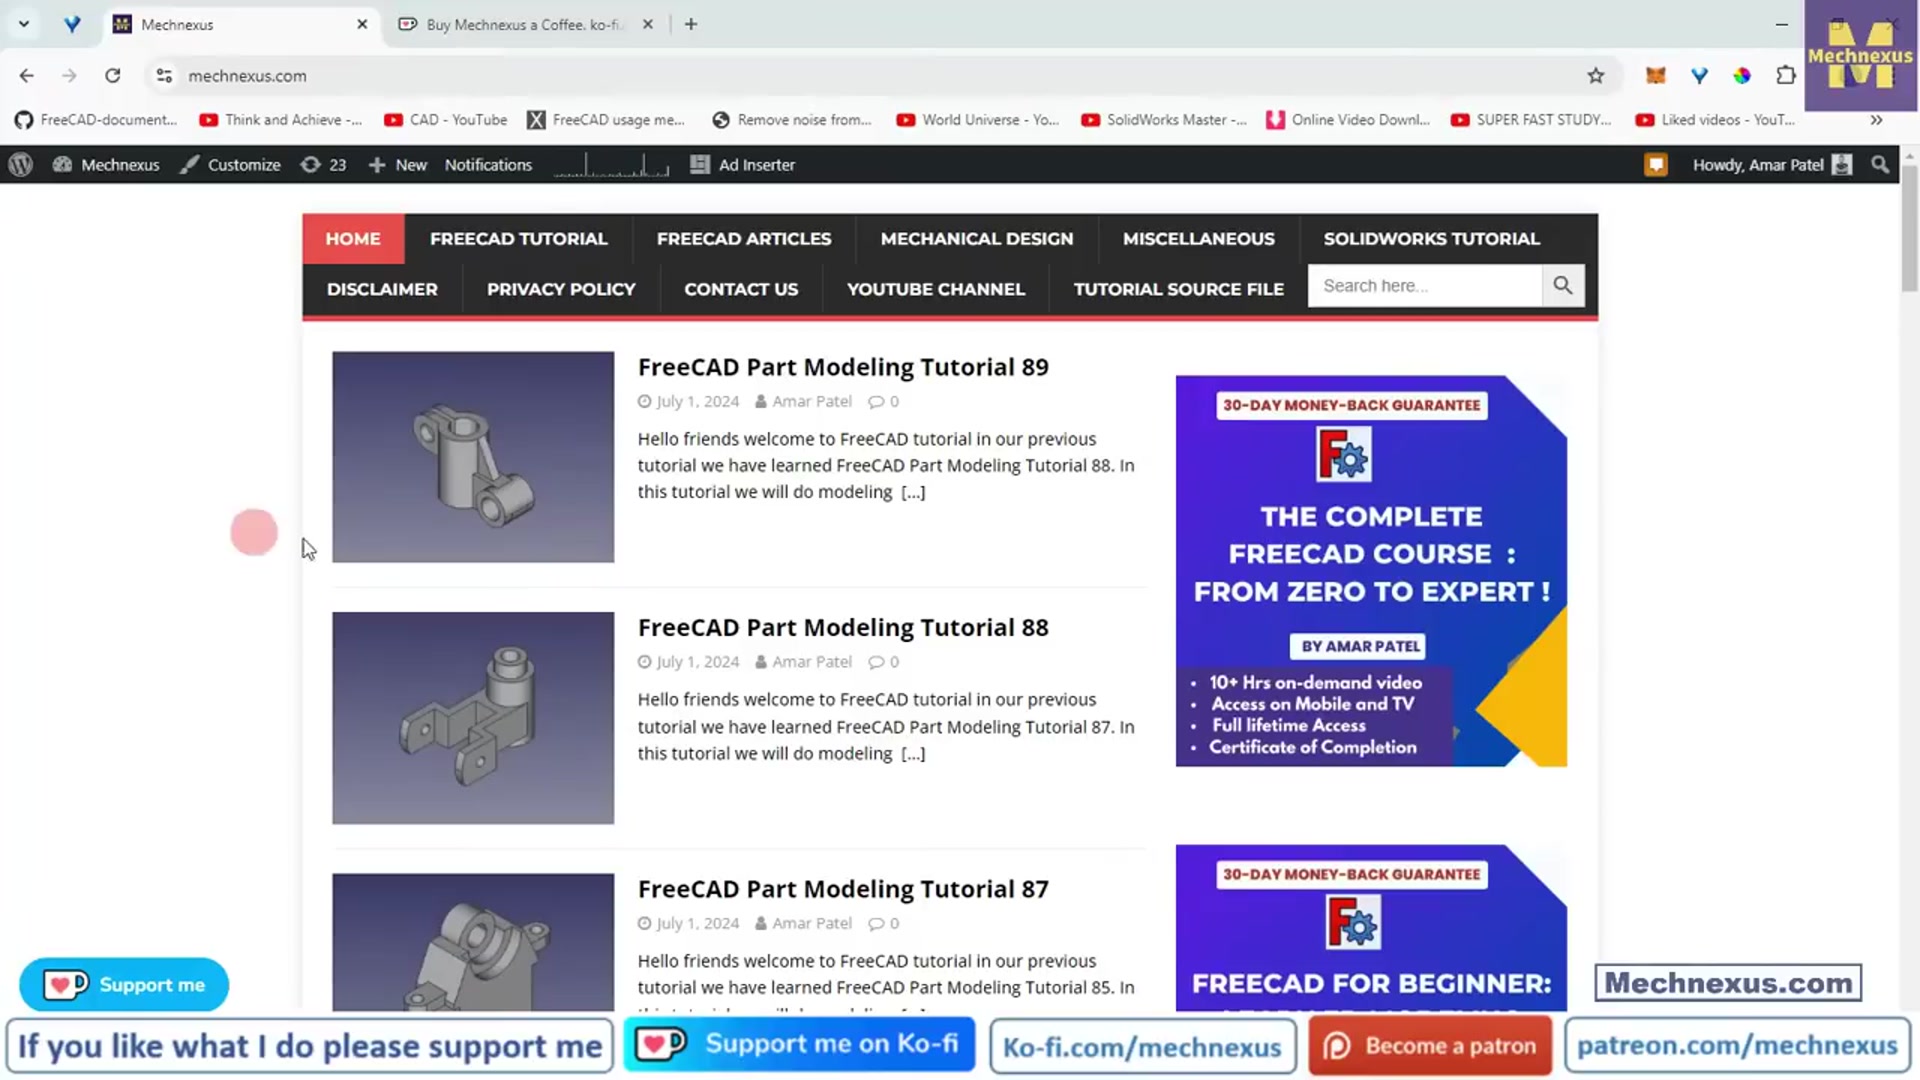Open the Remove noise from bookmark

pos(792,120)
